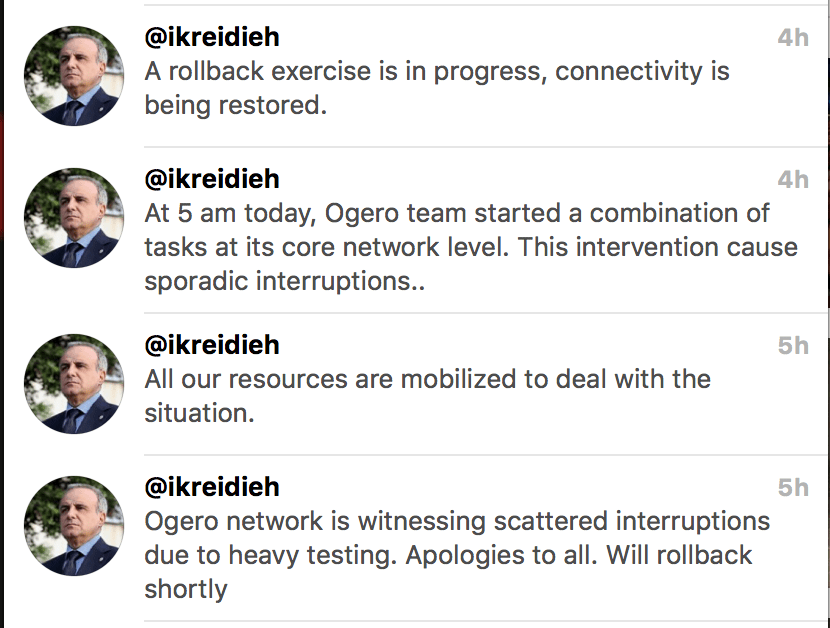Open profile photo on the 5 am tweet

tap(72, 217)
